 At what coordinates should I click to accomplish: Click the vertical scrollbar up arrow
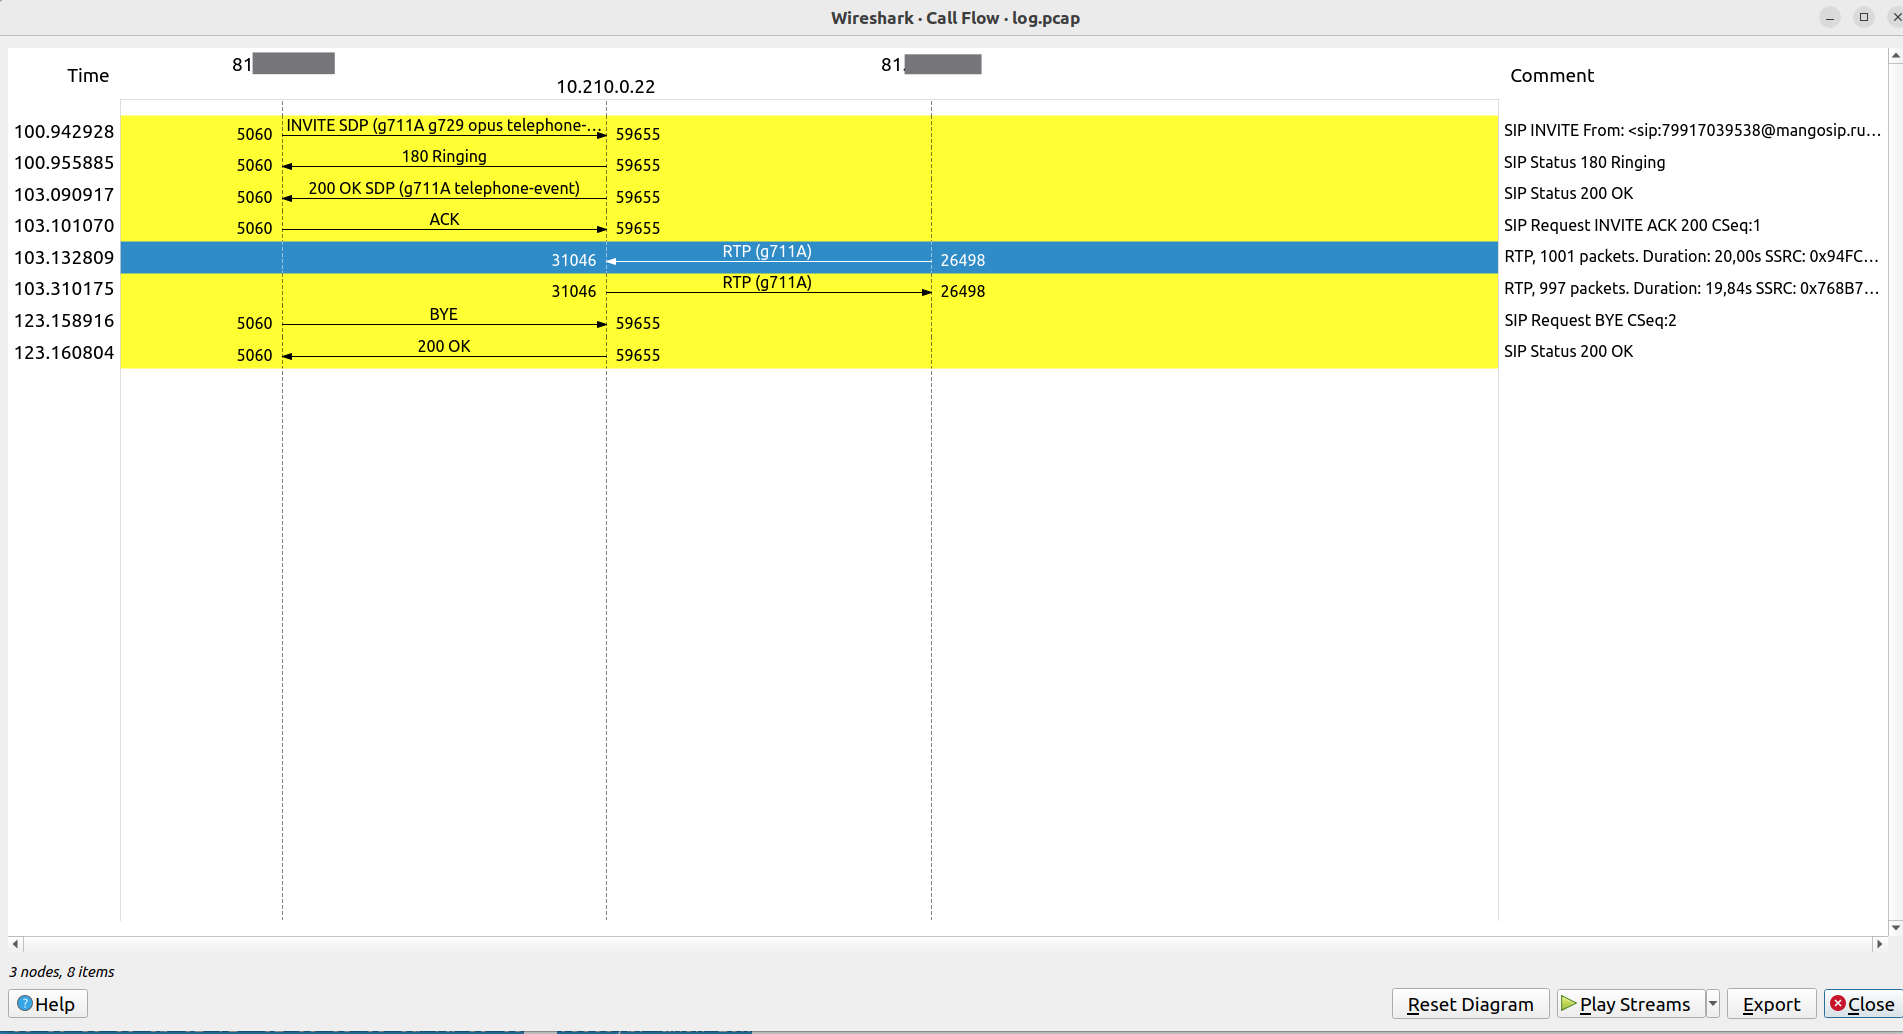tap(1895, 57)
